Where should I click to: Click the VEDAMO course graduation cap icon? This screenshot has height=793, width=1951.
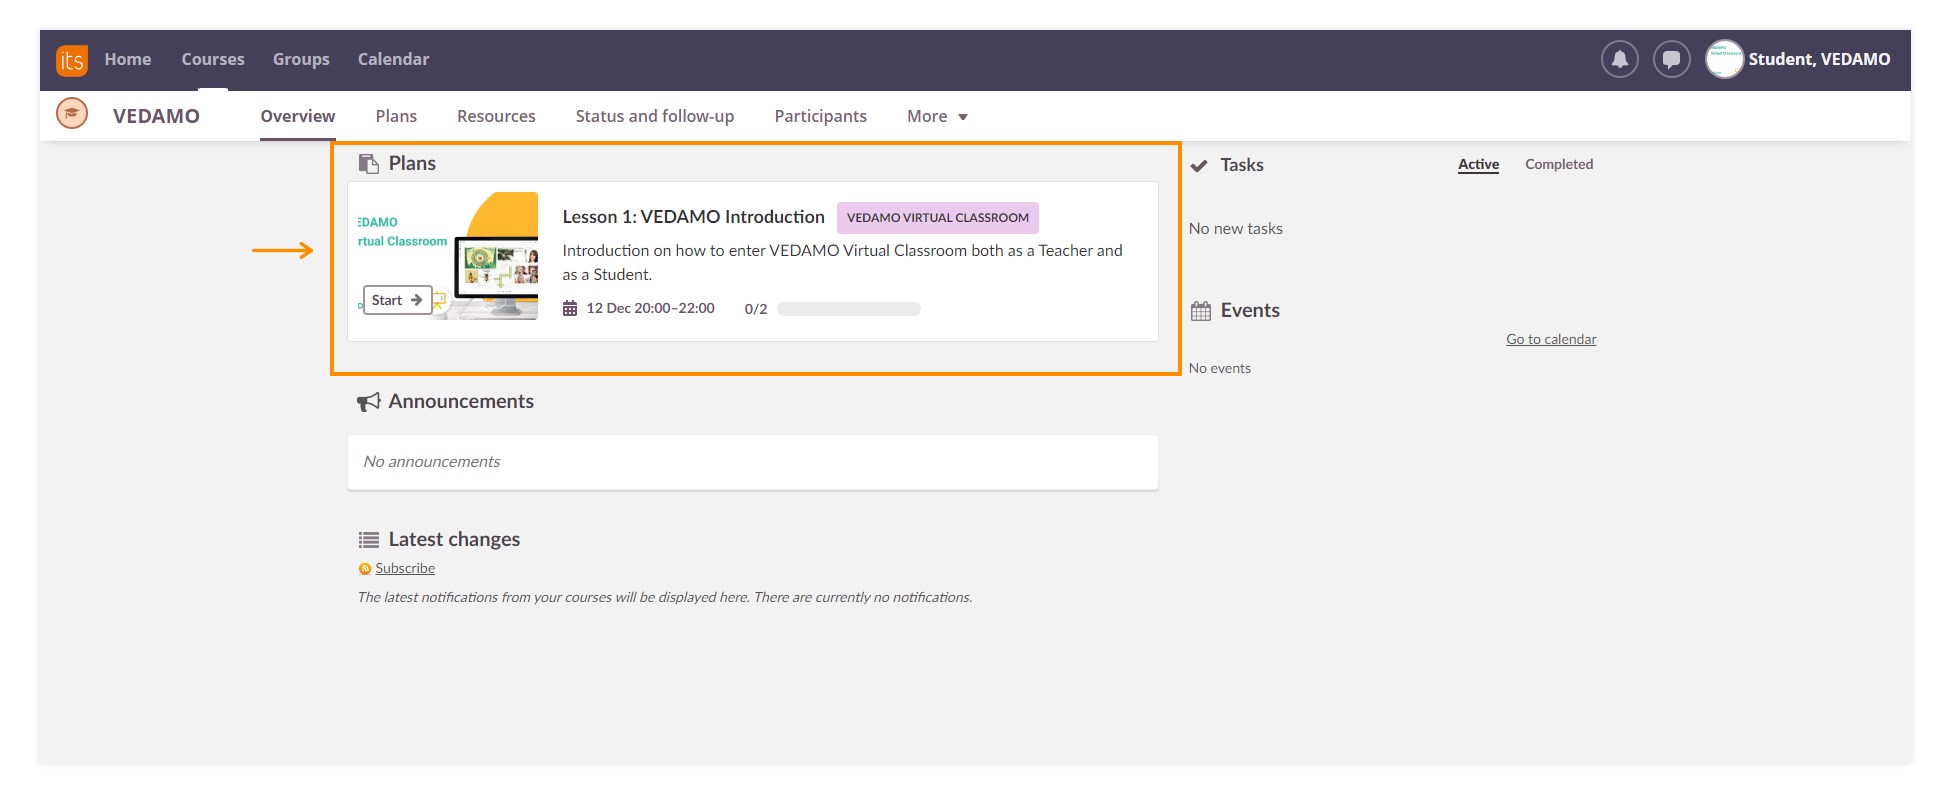[72, 114]
